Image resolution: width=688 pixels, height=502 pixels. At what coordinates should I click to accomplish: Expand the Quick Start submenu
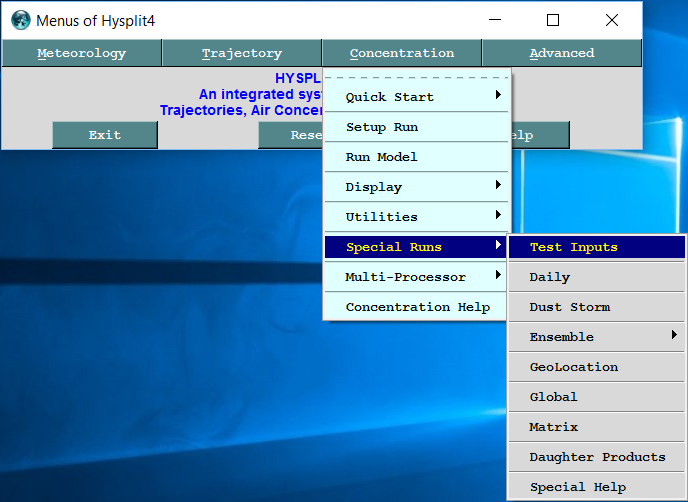[416, 97]
